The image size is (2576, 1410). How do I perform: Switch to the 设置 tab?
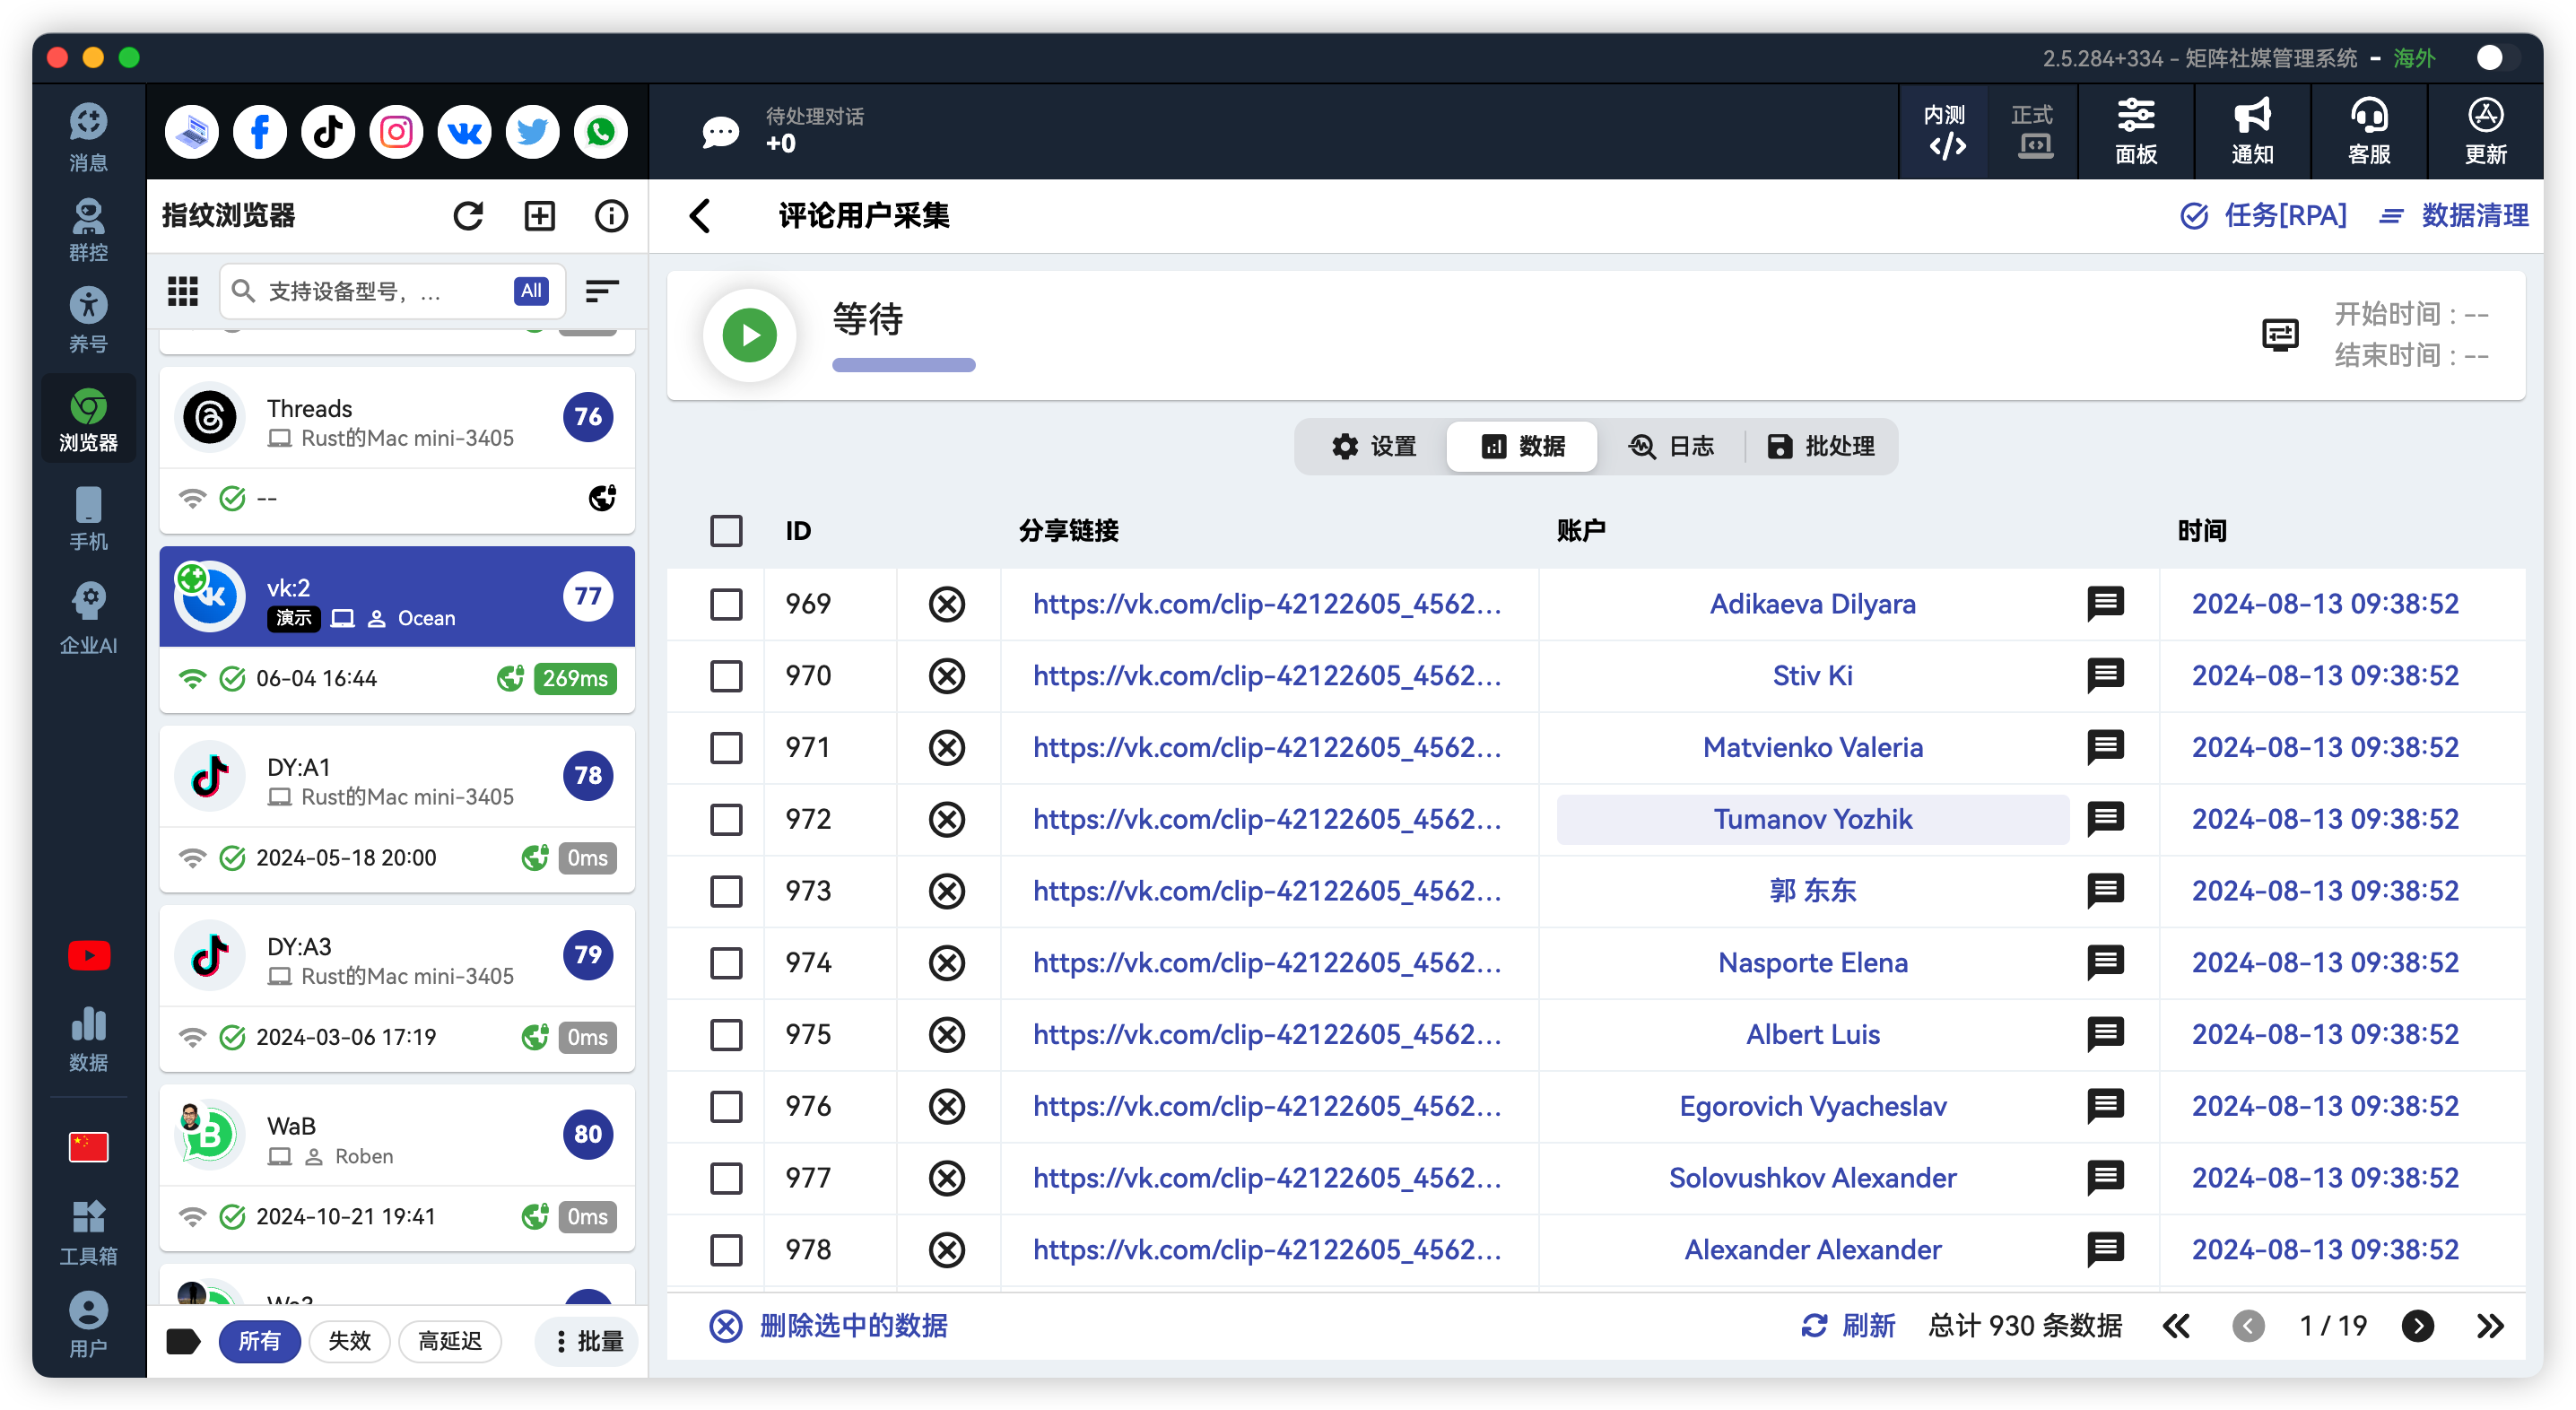(1373, 446)
